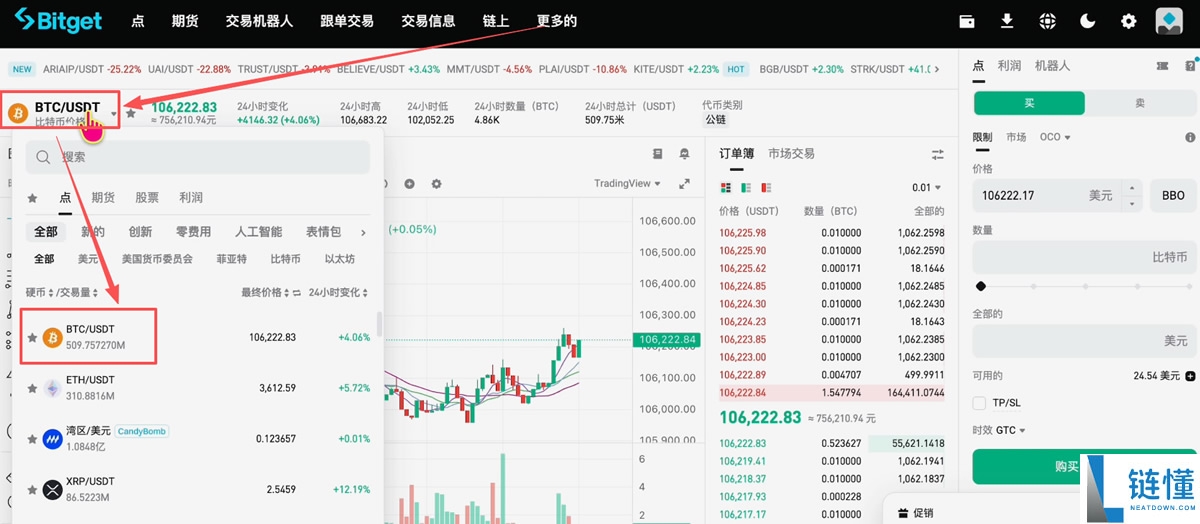Switch to Sell (卖) side toggle
Screen dimensions: 1200x524
tap(1140, 103)
